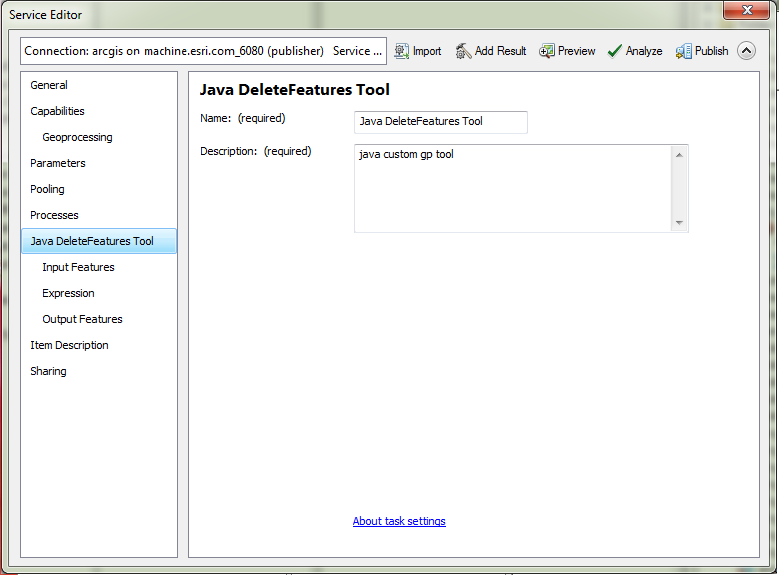
Task: Close the Service Editor window
Action: (x=747, y=10)
